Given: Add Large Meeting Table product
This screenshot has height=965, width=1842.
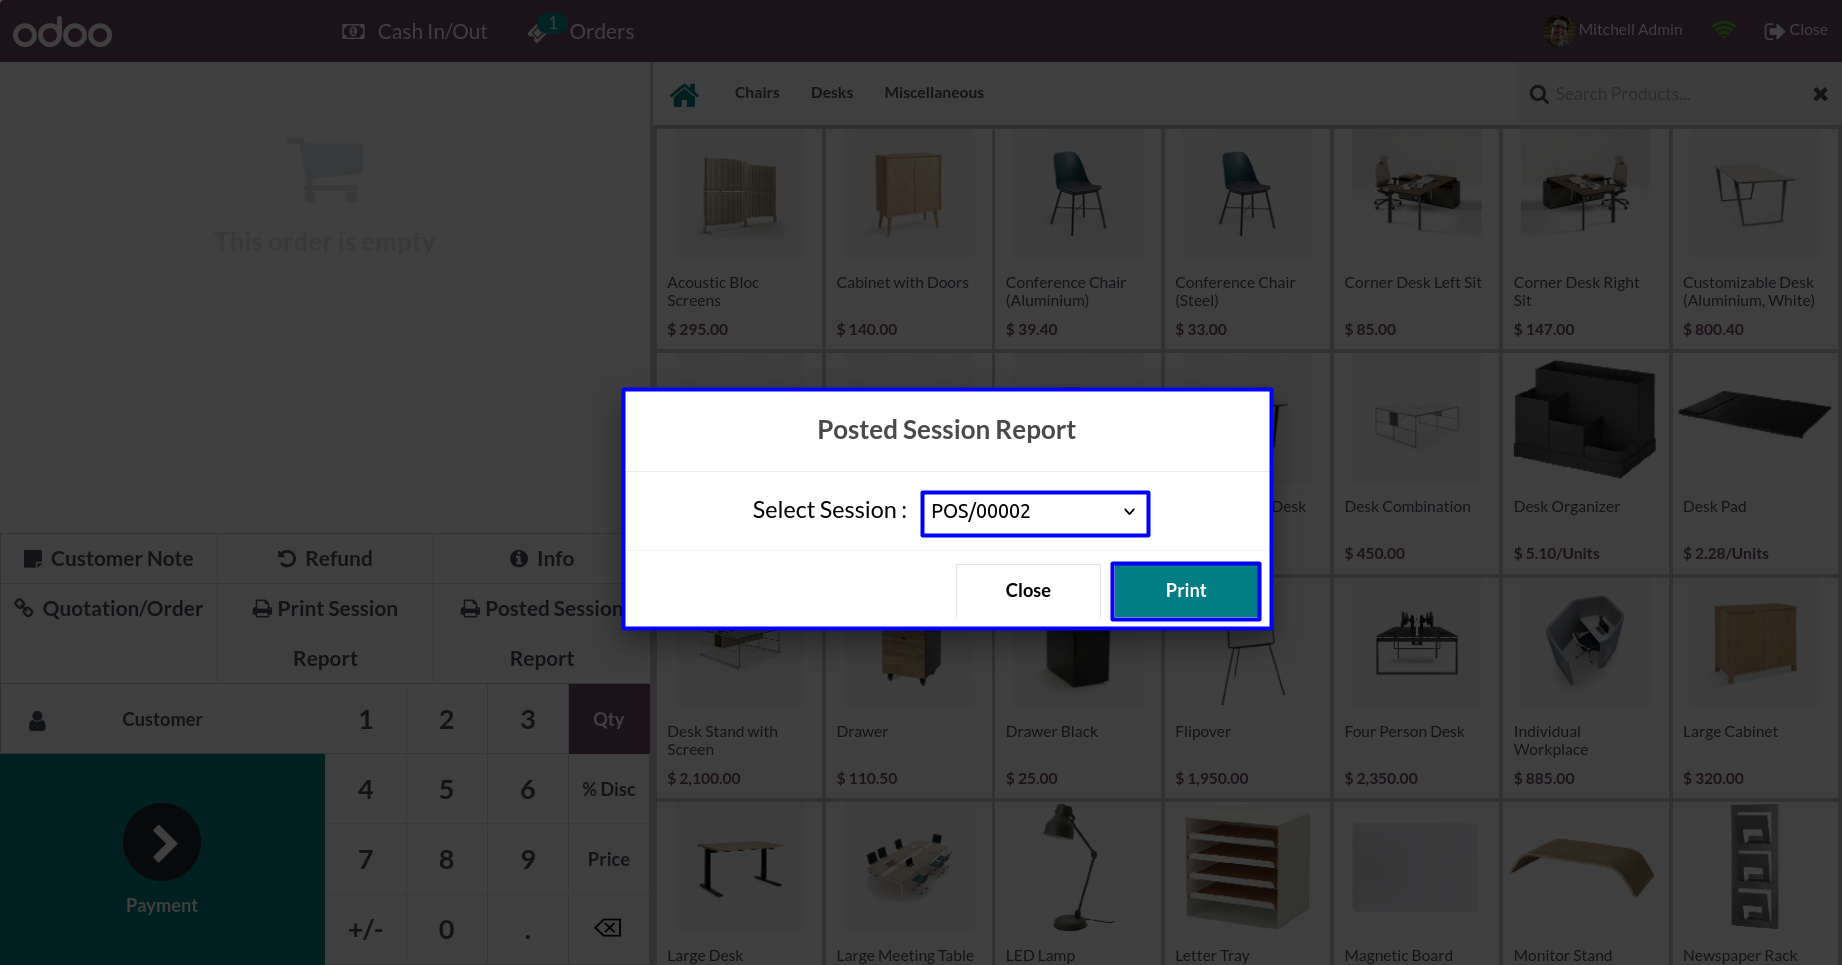Looking at the screenshot, I should tap(908, 883).
